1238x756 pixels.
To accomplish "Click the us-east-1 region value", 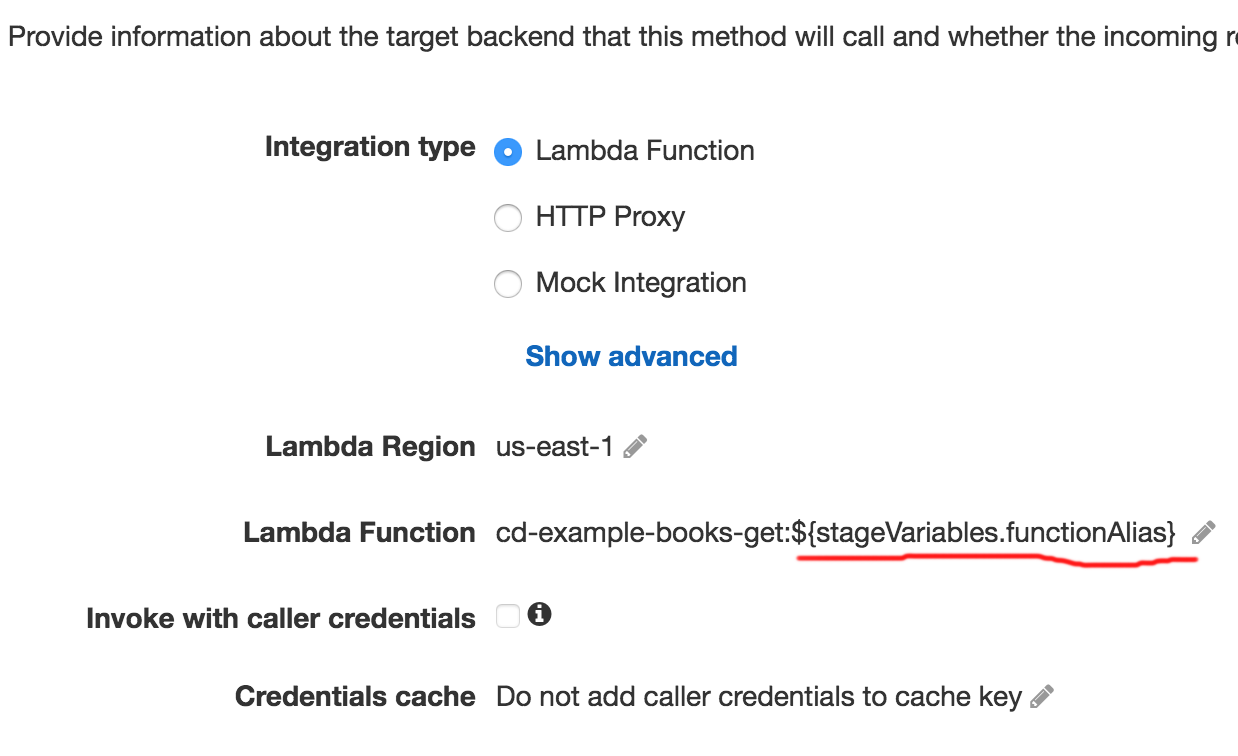I will (554, 447).
